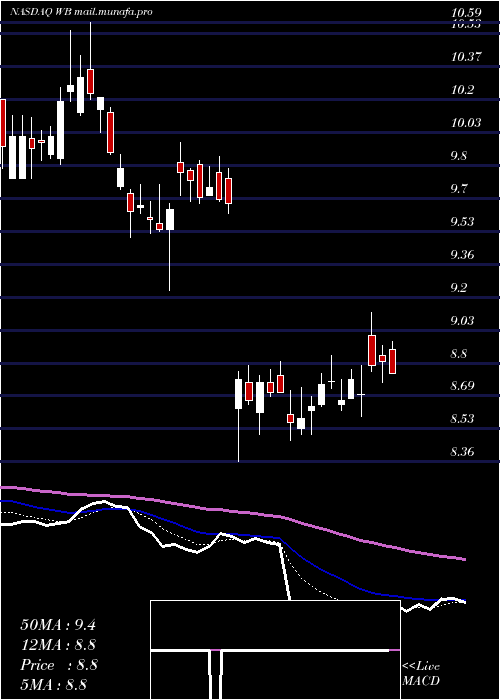Click the 10.59 price axis label
The height and width of the screenshot is (700, 500).
465,13
